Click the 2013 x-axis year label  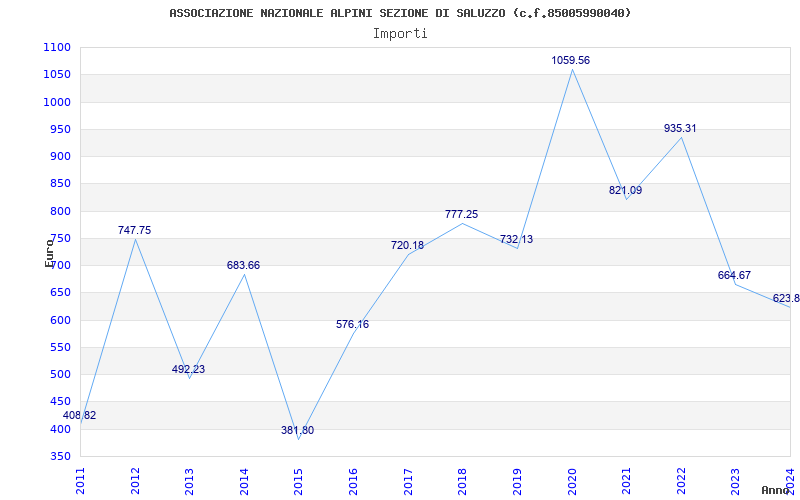pos(190,481)
